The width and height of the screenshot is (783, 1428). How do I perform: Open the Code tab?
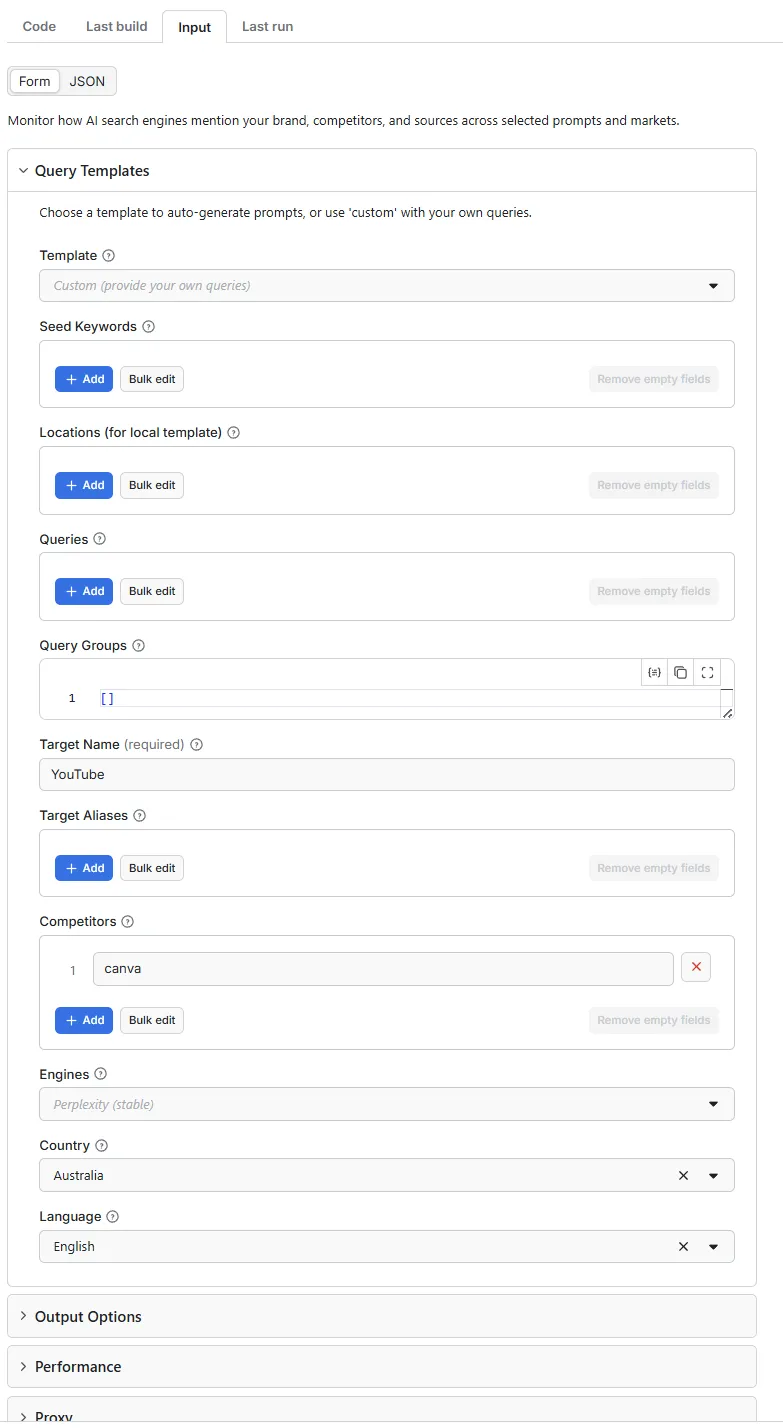click(x=39, y=27)
